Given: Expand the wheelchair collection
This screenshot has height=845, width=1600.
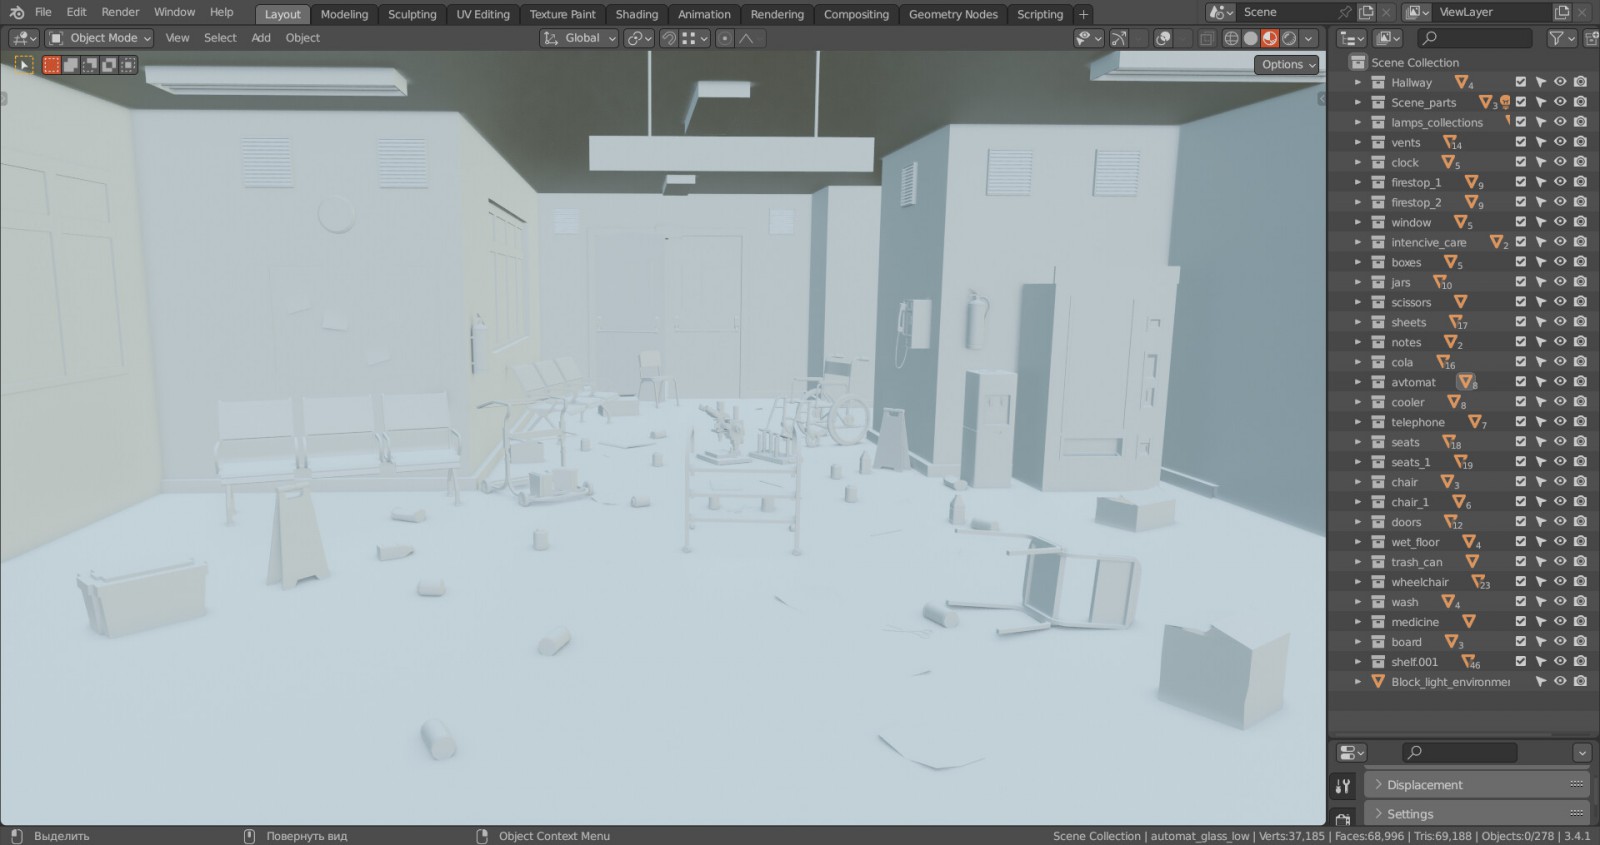Looking at the screenshot, I should point(1357,582).
